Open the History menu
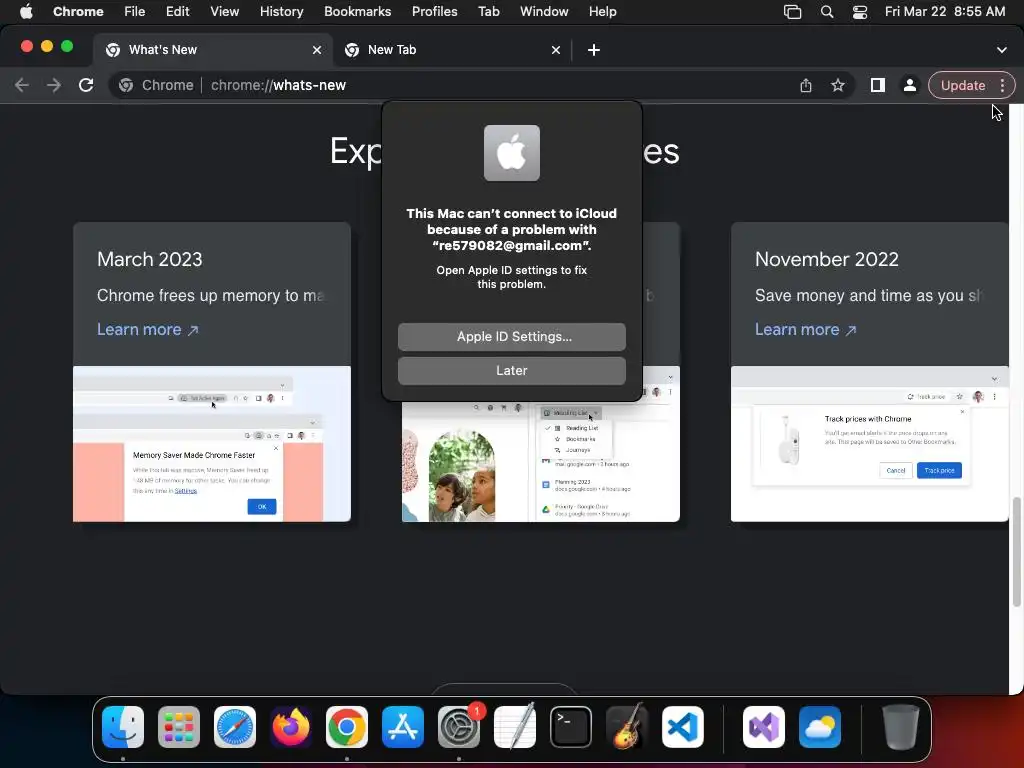The width and height of the screenshot is (1024, 768). (281, 12)
